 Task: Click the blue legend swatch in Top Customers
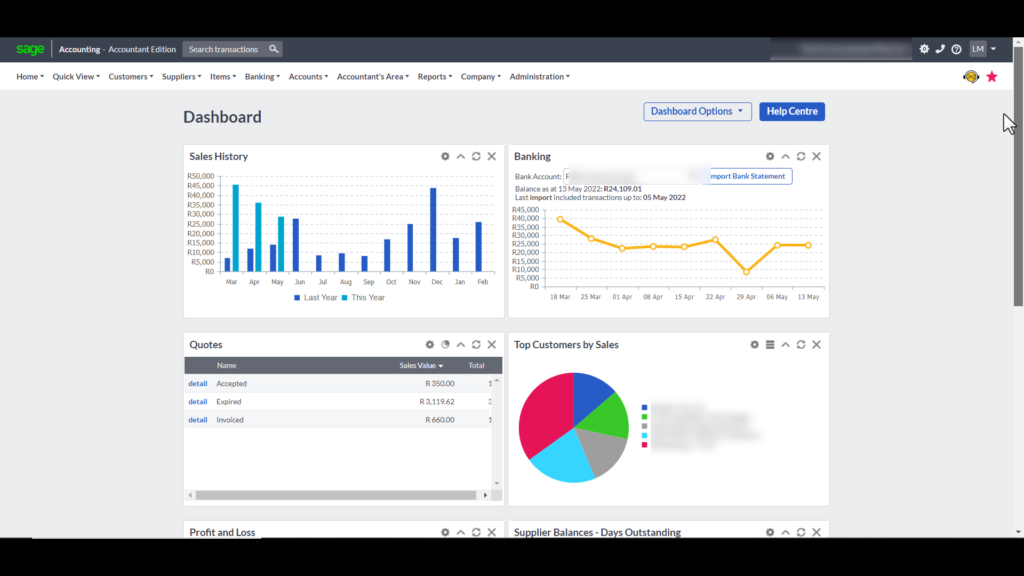[645, 408]
